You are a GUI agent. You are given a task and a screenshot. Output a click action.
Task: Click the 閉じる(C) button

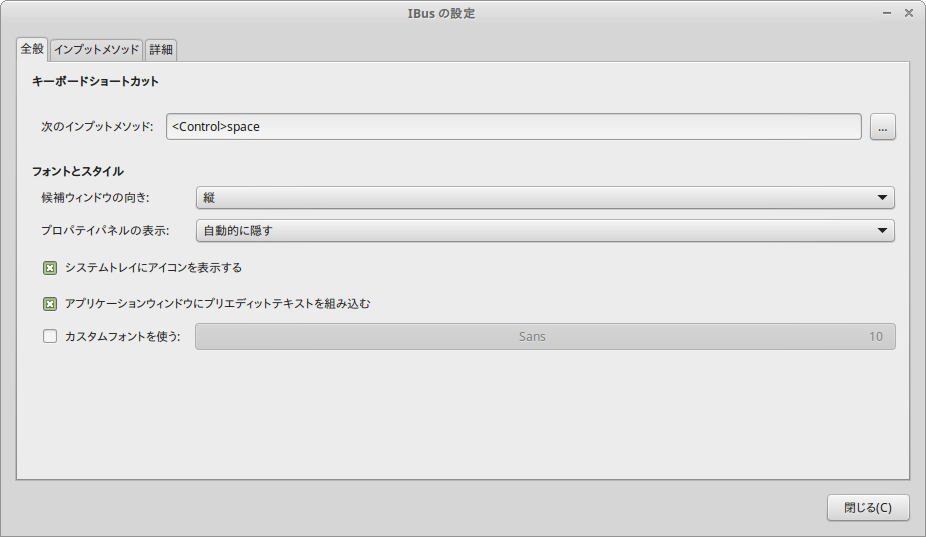click(x=868, y=507)
